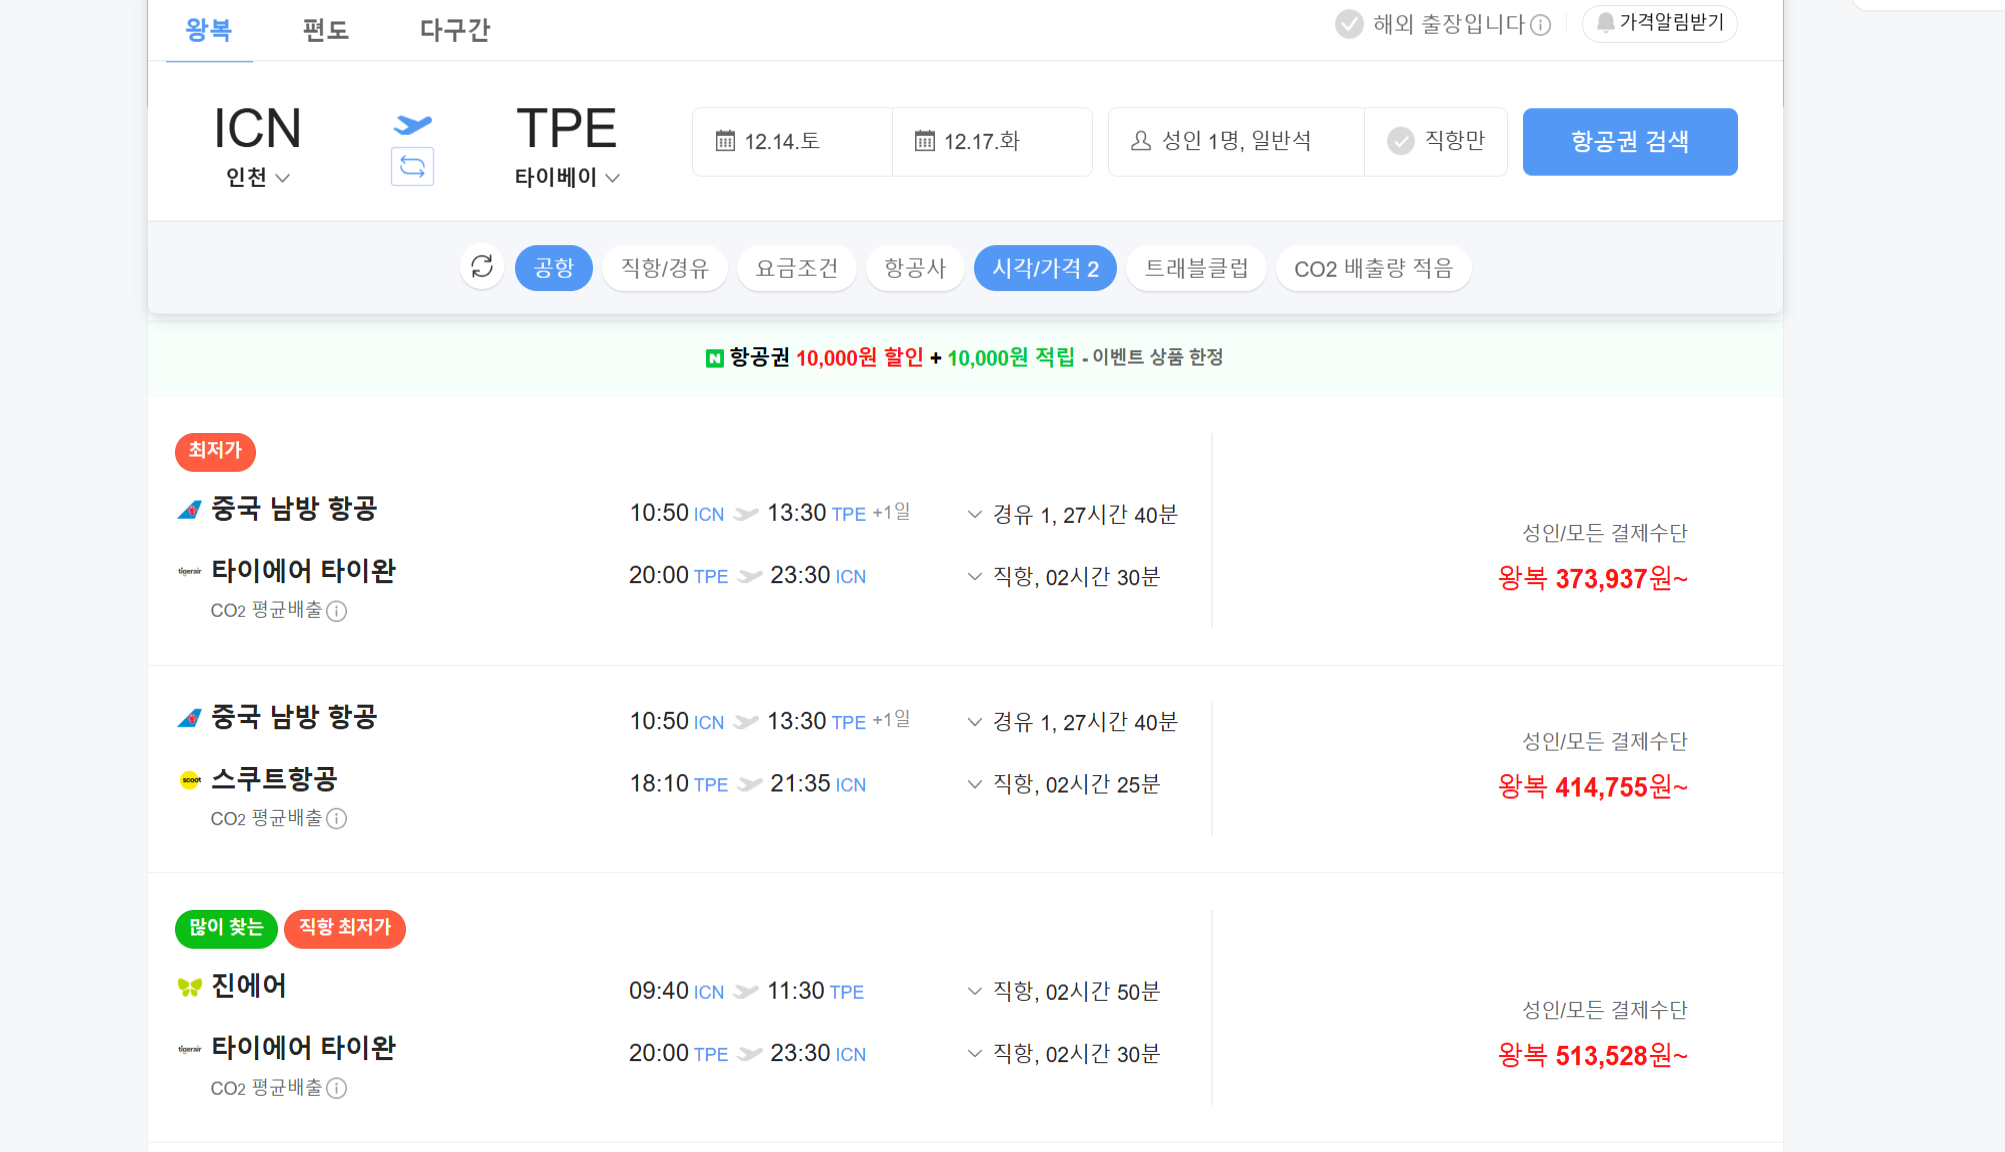Expand 경유 1, 27시간 40분 details in 373,937원 result

point(1072,515)
